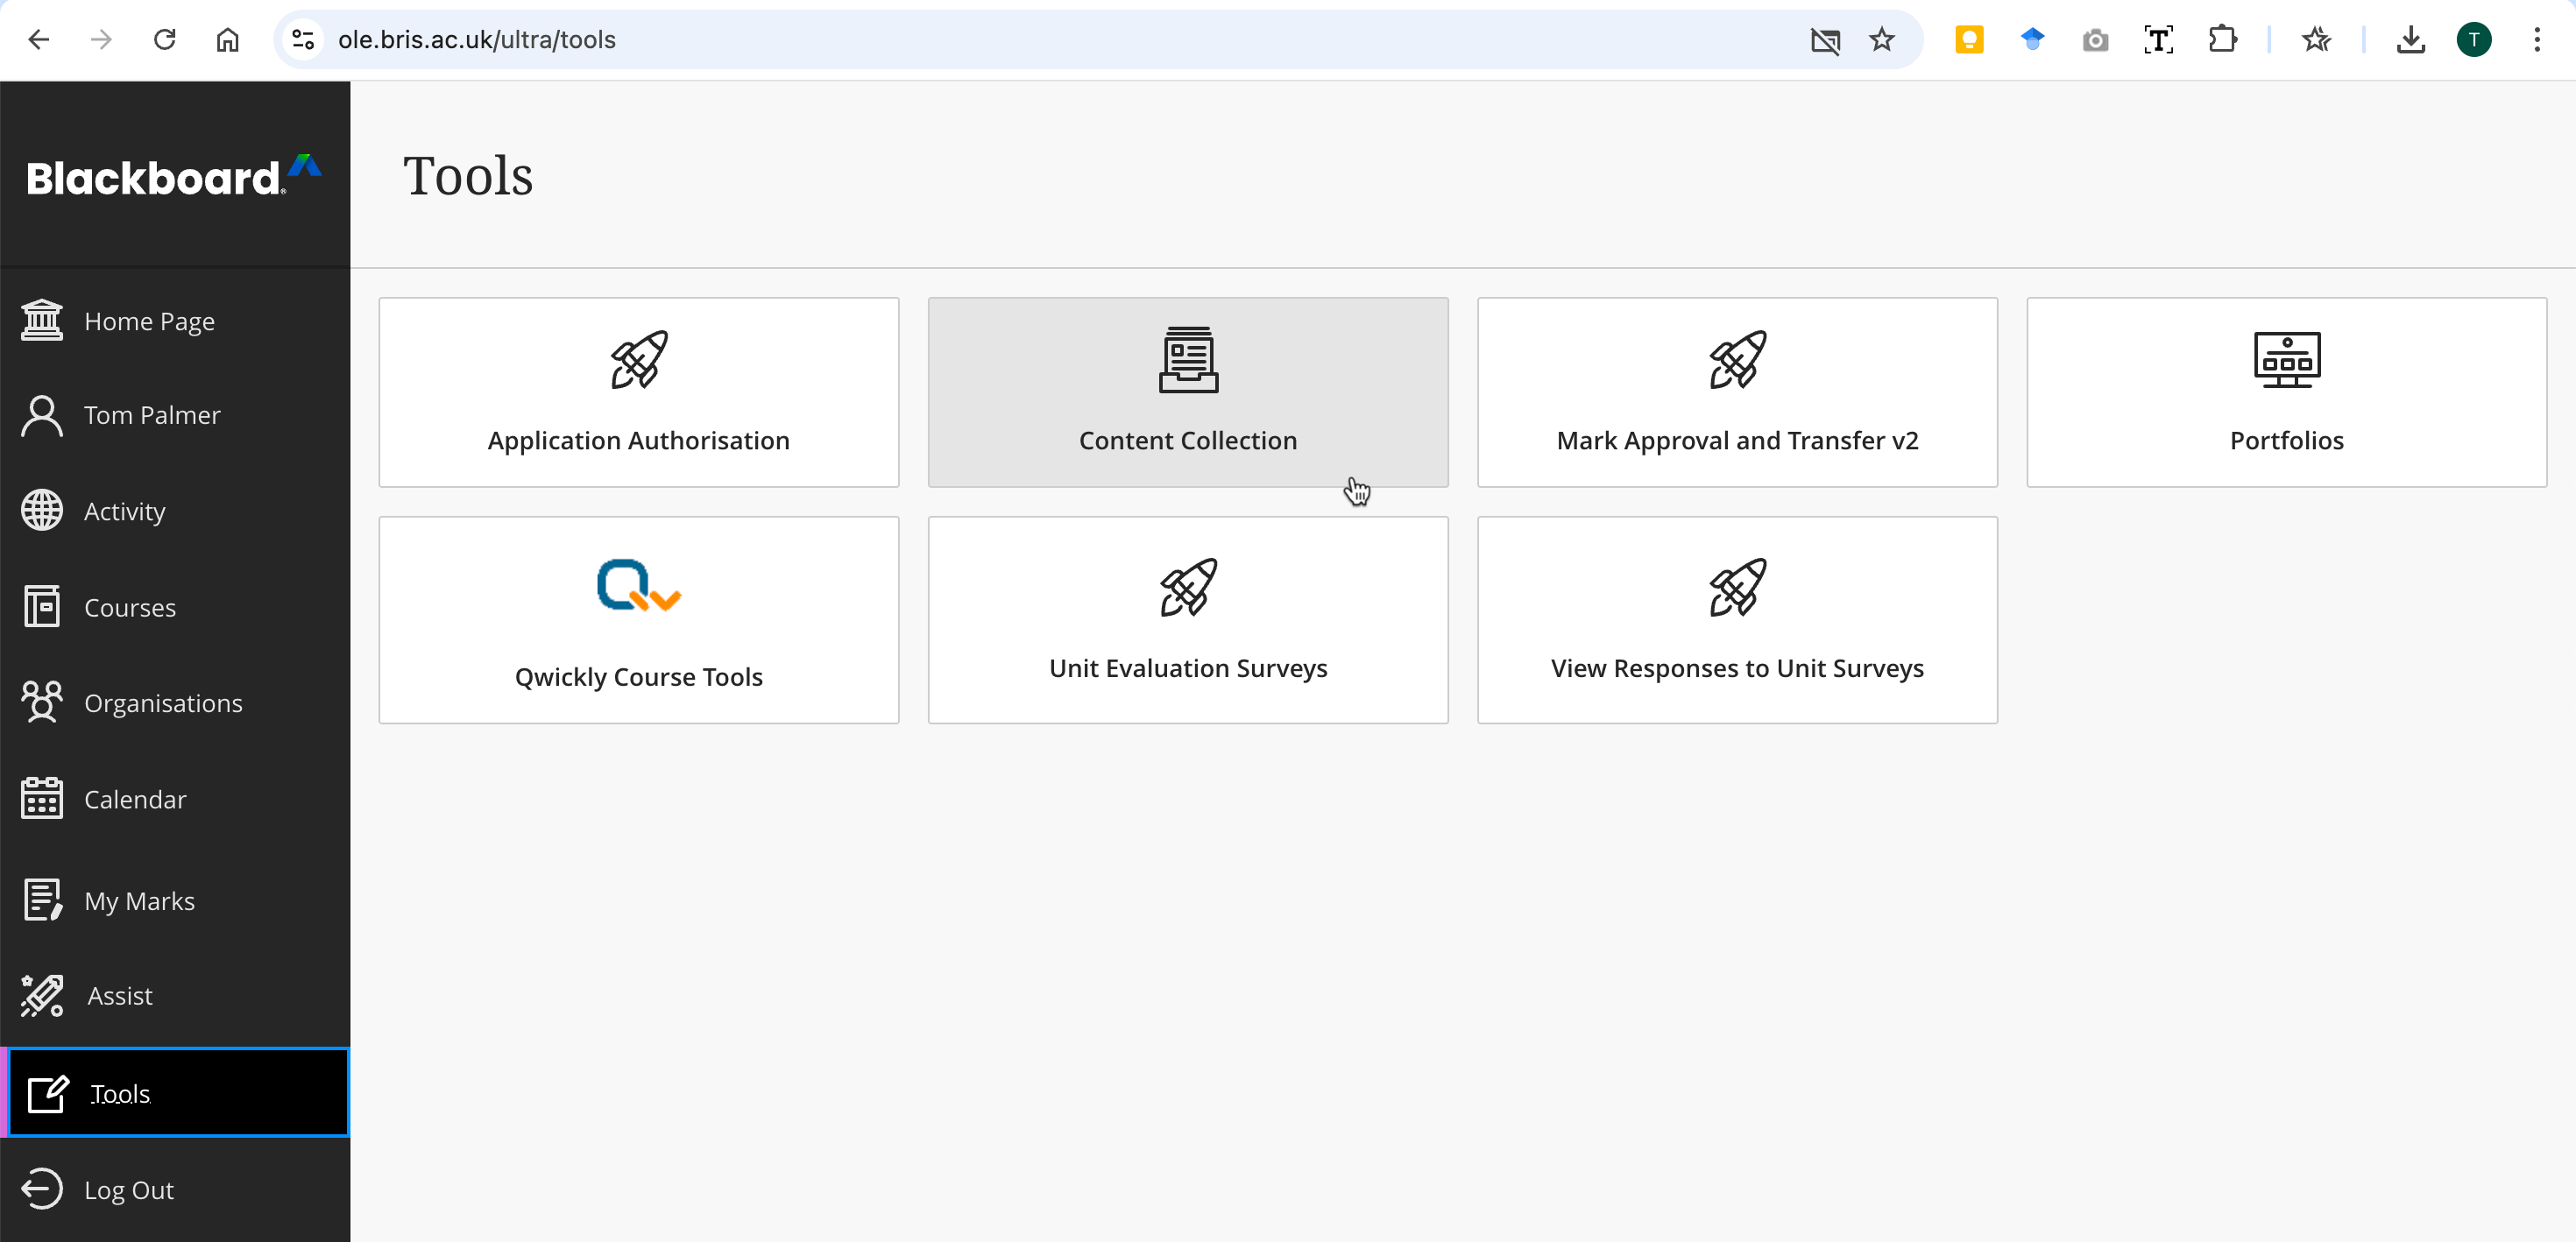
Task: Open Organisations in sidebar
Action: coord(162,703)
